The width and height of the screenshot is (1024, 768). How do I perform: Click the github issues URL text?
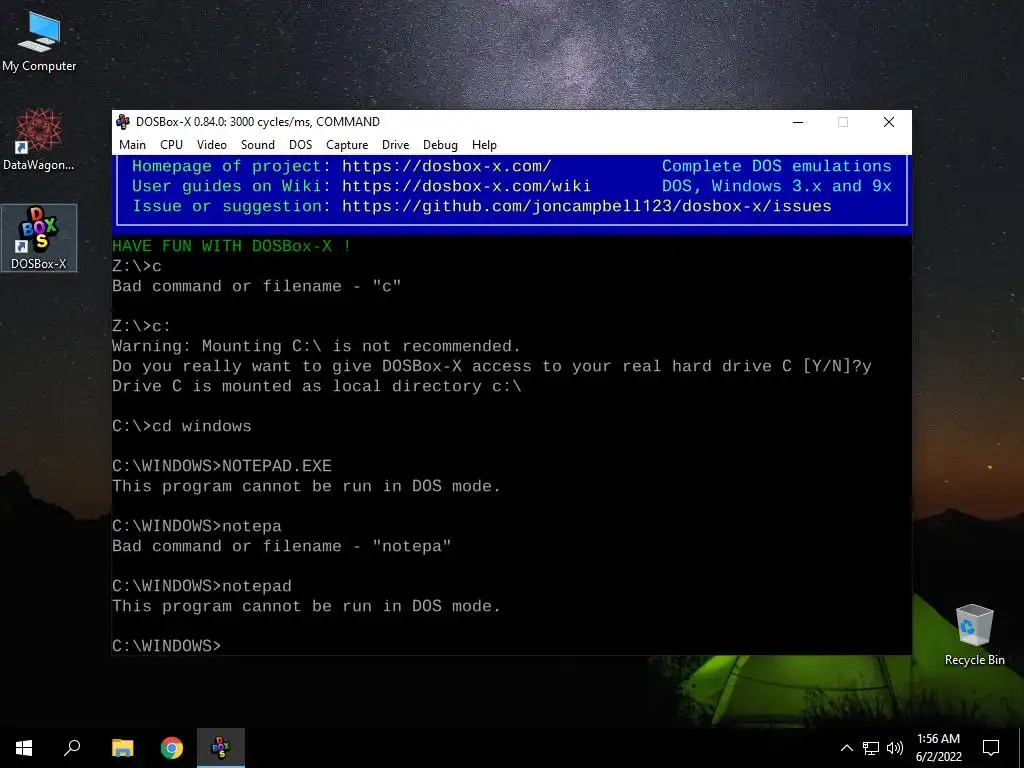(x=586, y=206)
